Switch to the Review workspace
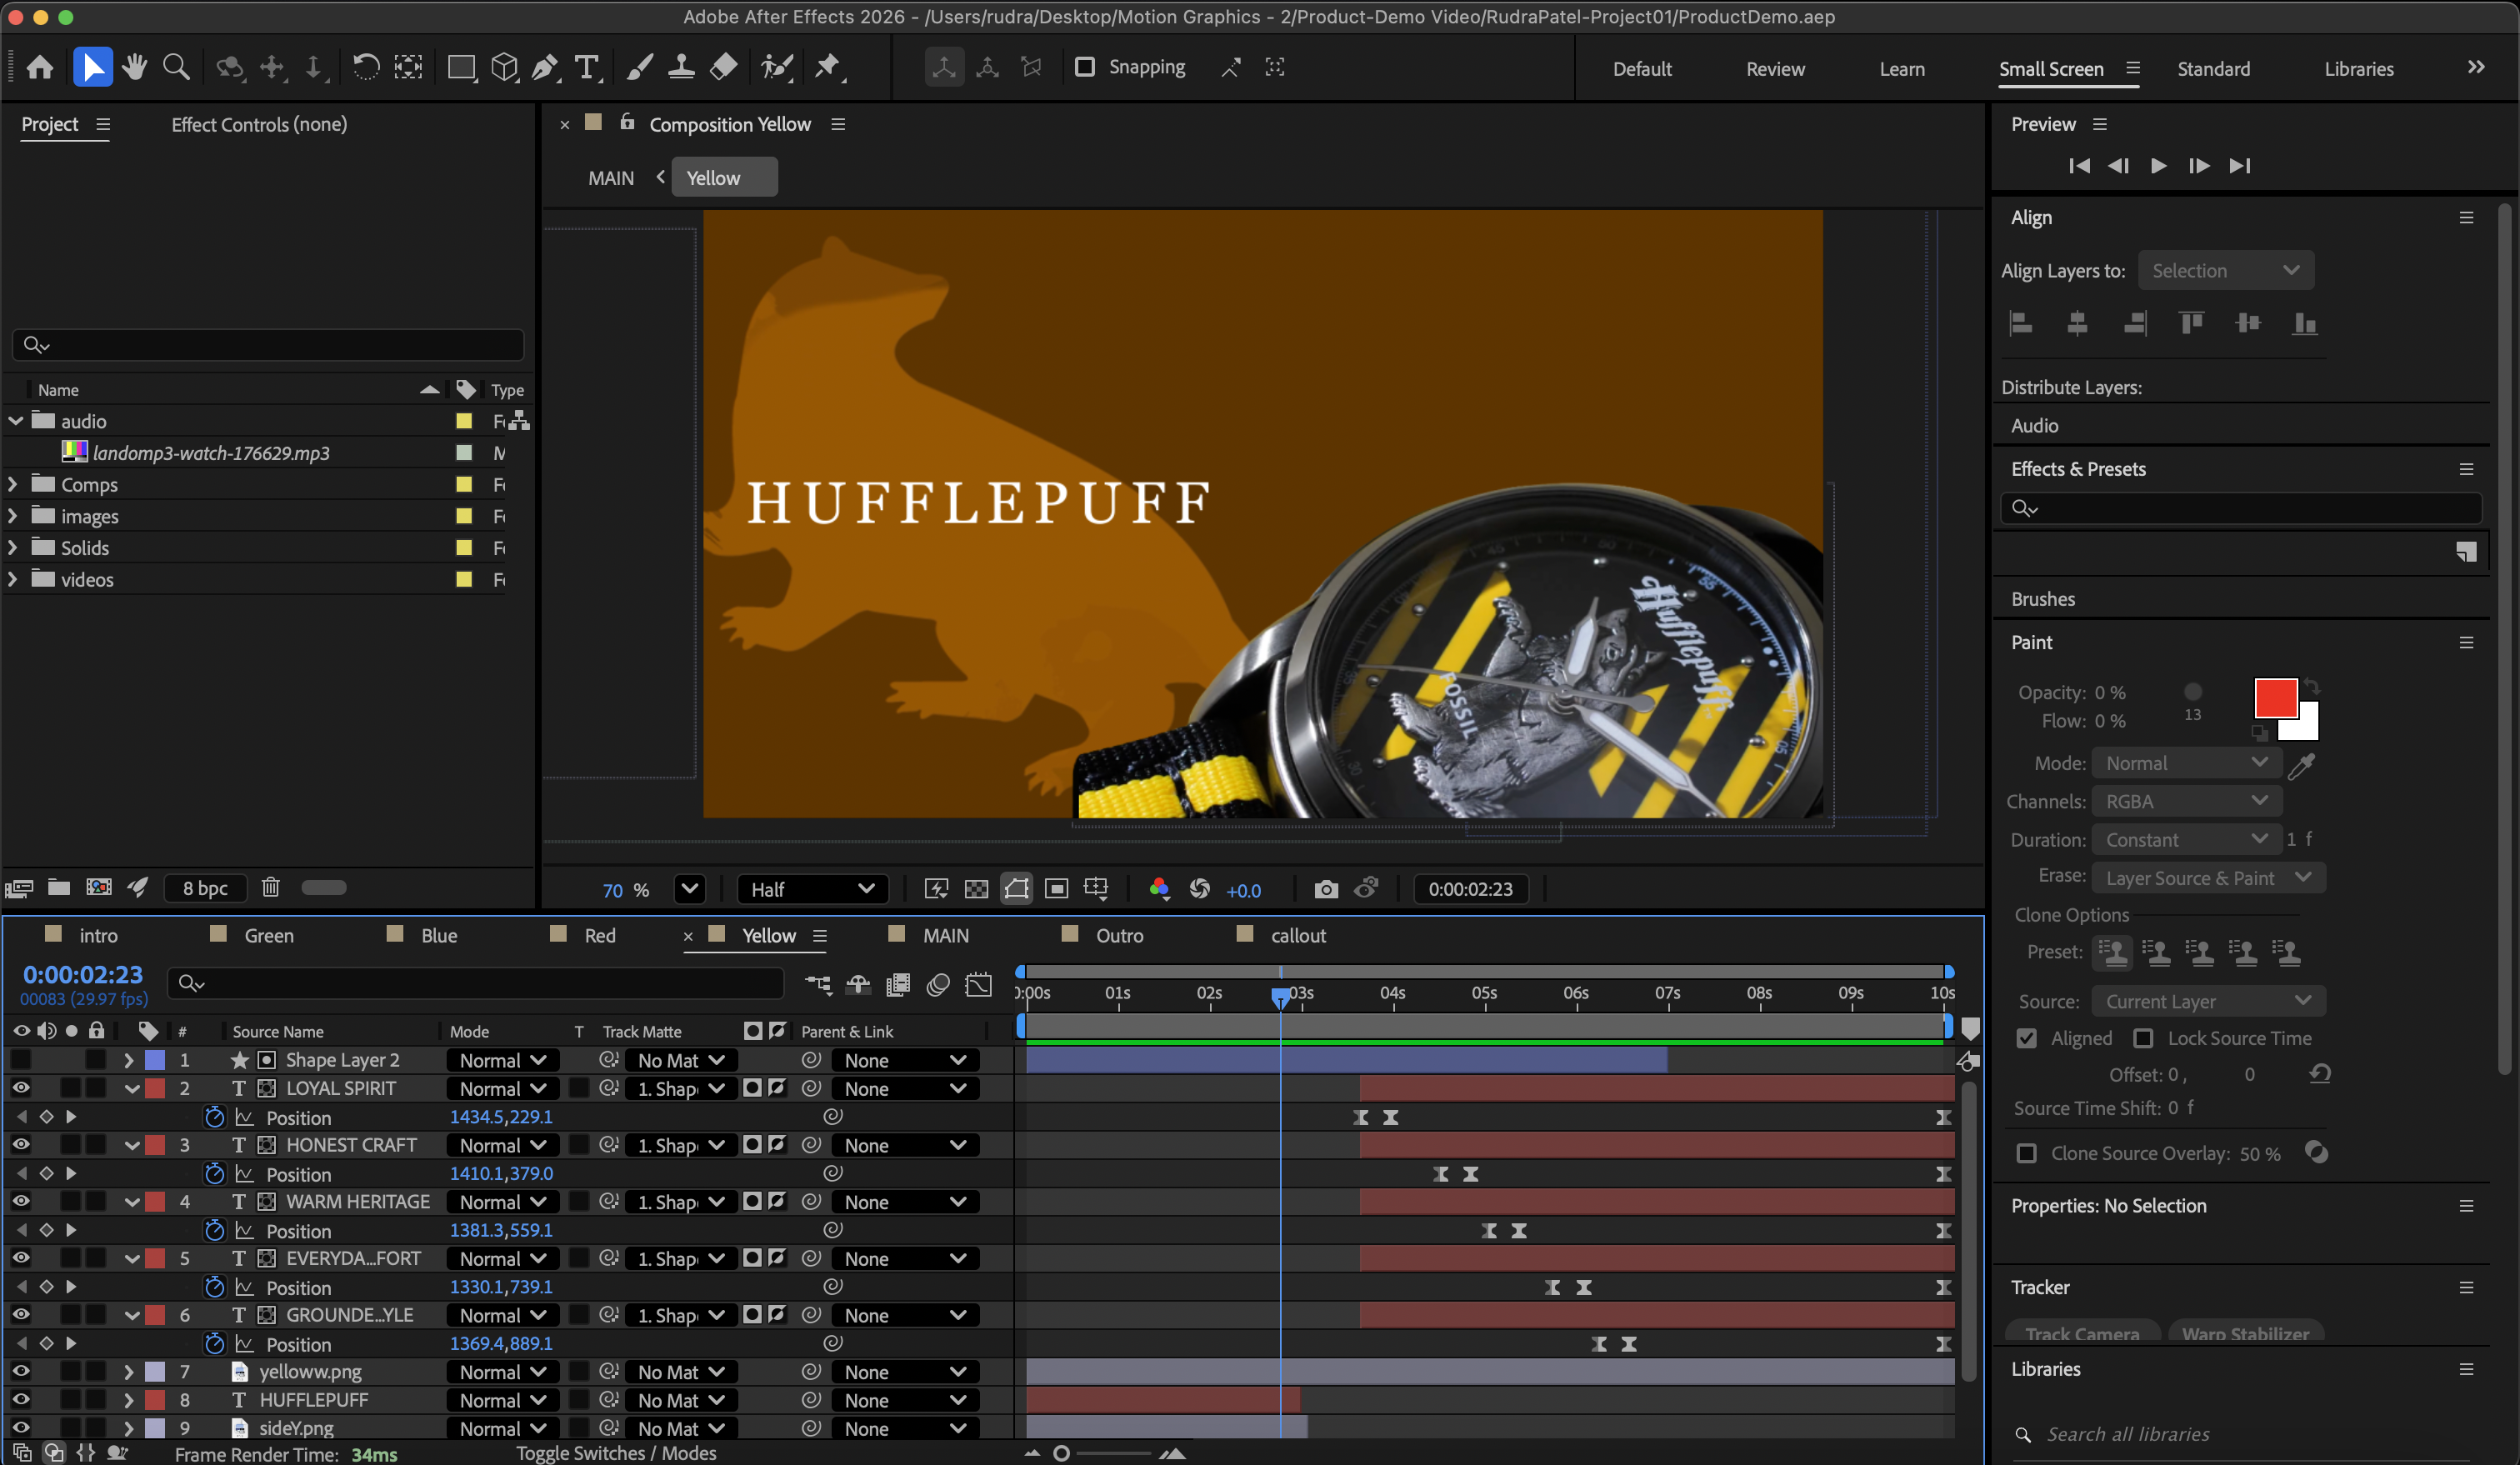 click(1775, 69)
